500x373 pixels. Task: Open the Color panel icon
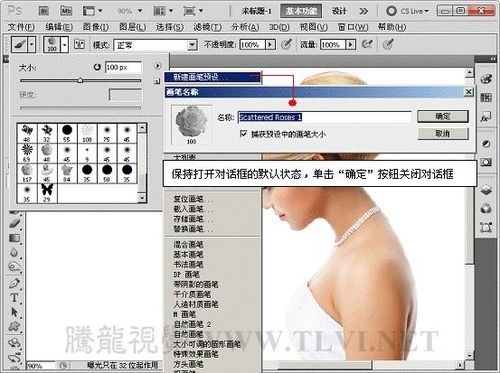coord(486,79)
